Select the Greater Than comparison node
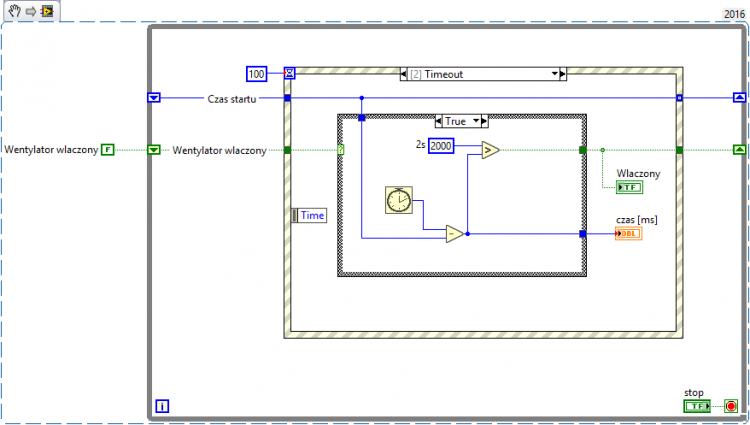750x425 pixels. [x=490, y=150]
